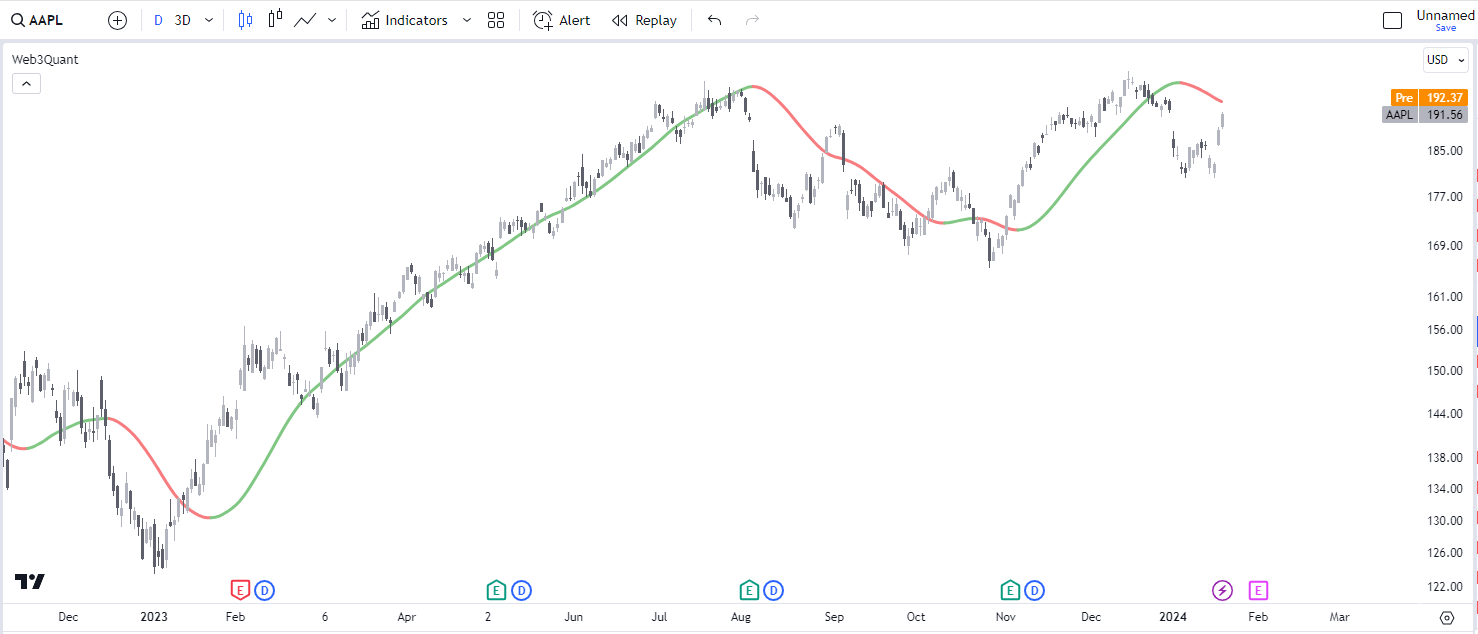Open the Indicators dialog
The height and width of the screenshot is (634, 1478).
pyautogui.click(x=405, y=20)
